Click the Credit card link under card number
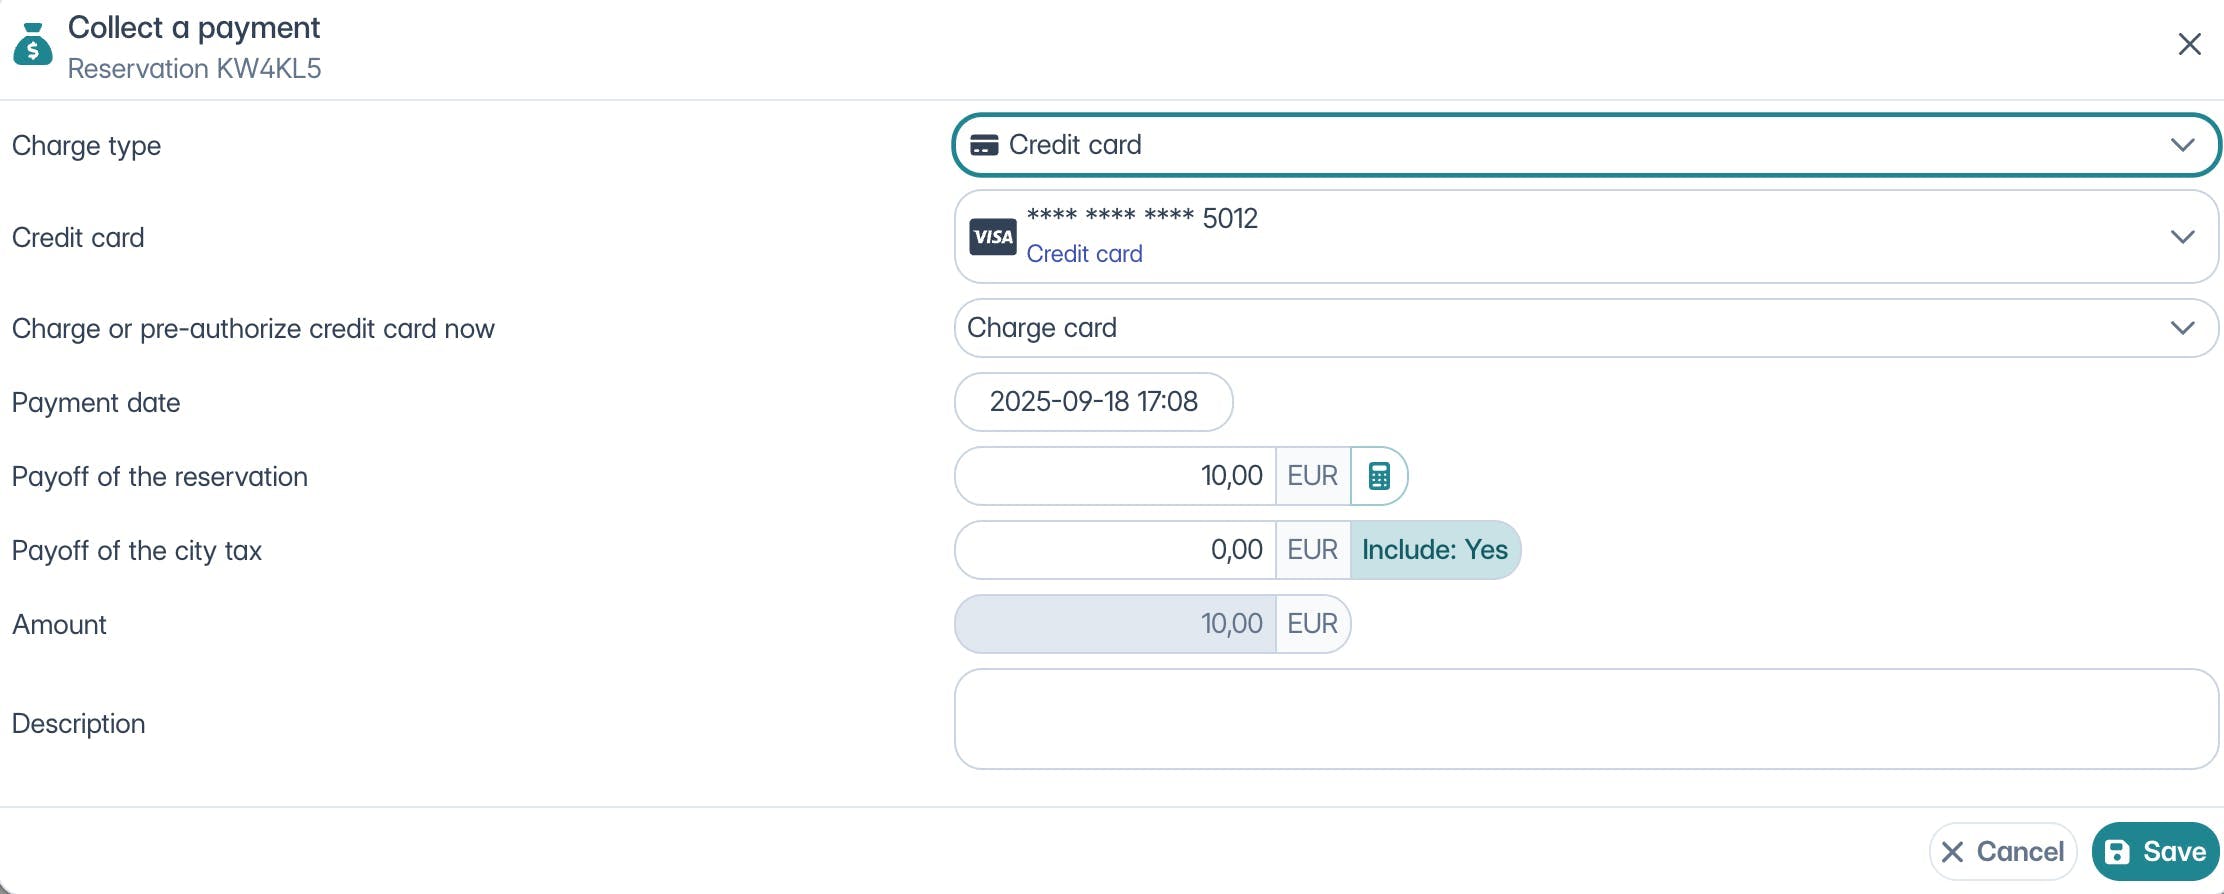The height and width of the screenshot is (894, 2224). click(1084, 254)
